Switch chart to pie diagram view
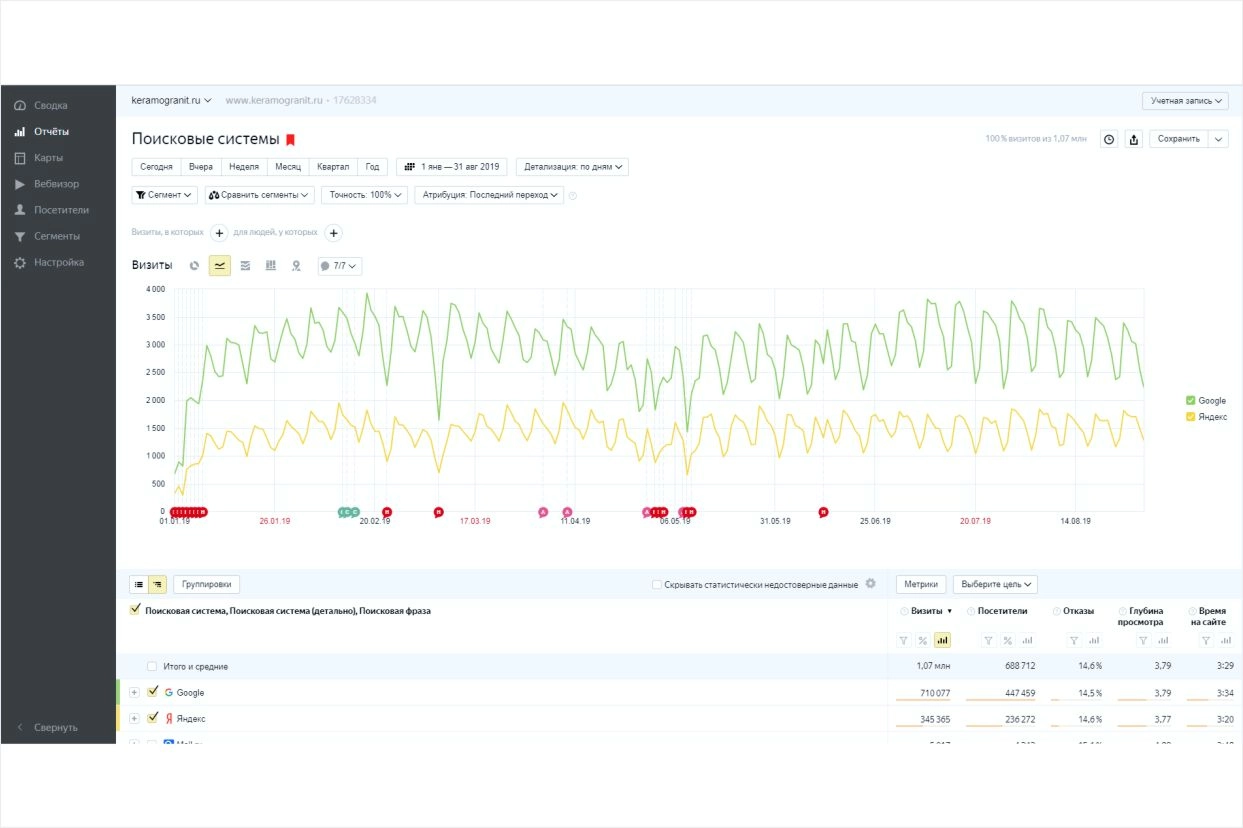Viewport: 1243px width, 828px height. 194,266
